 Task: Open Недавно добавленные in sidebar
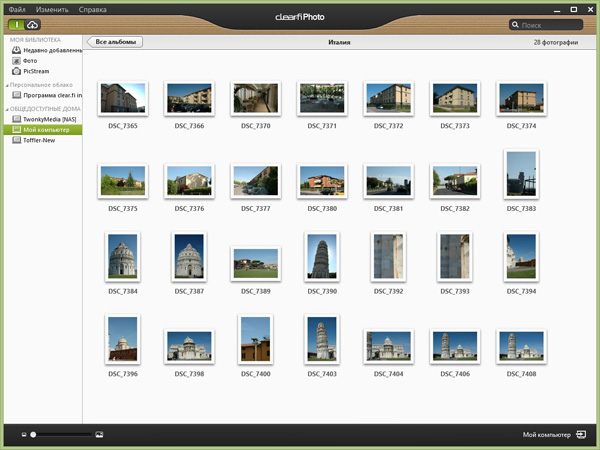[x=45, y=50]
